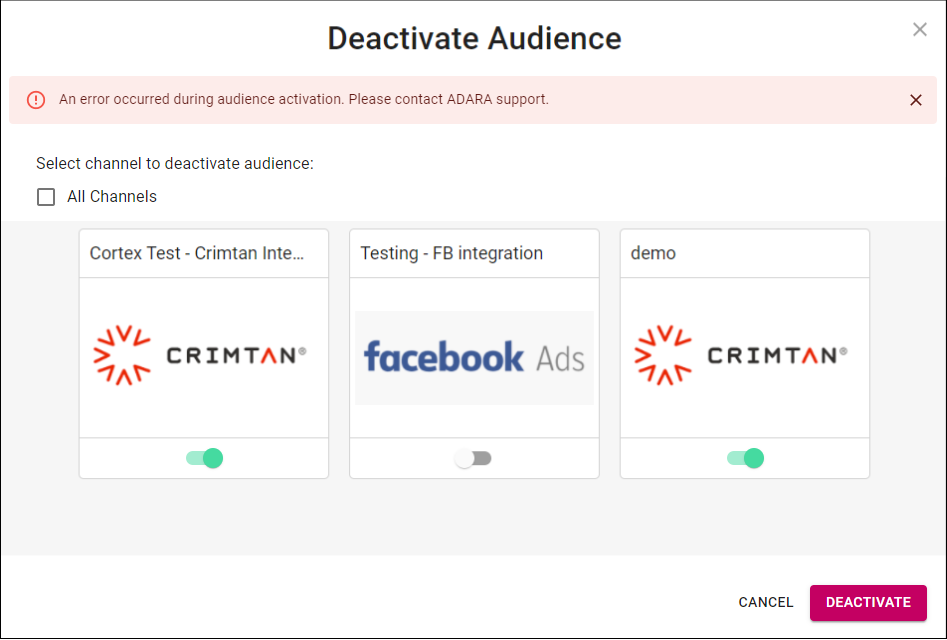
Task: Dismiss the error alert banner
Action: (916, 100)
